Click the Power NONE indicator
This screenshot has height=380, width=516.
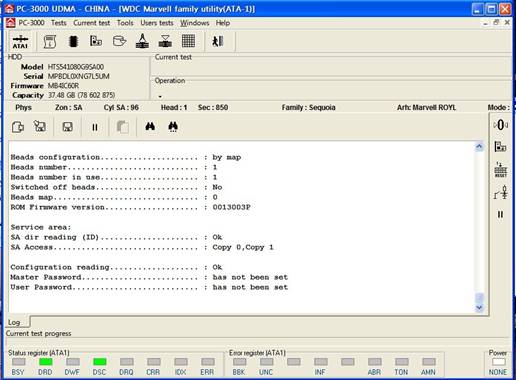[x=498, y=362]
